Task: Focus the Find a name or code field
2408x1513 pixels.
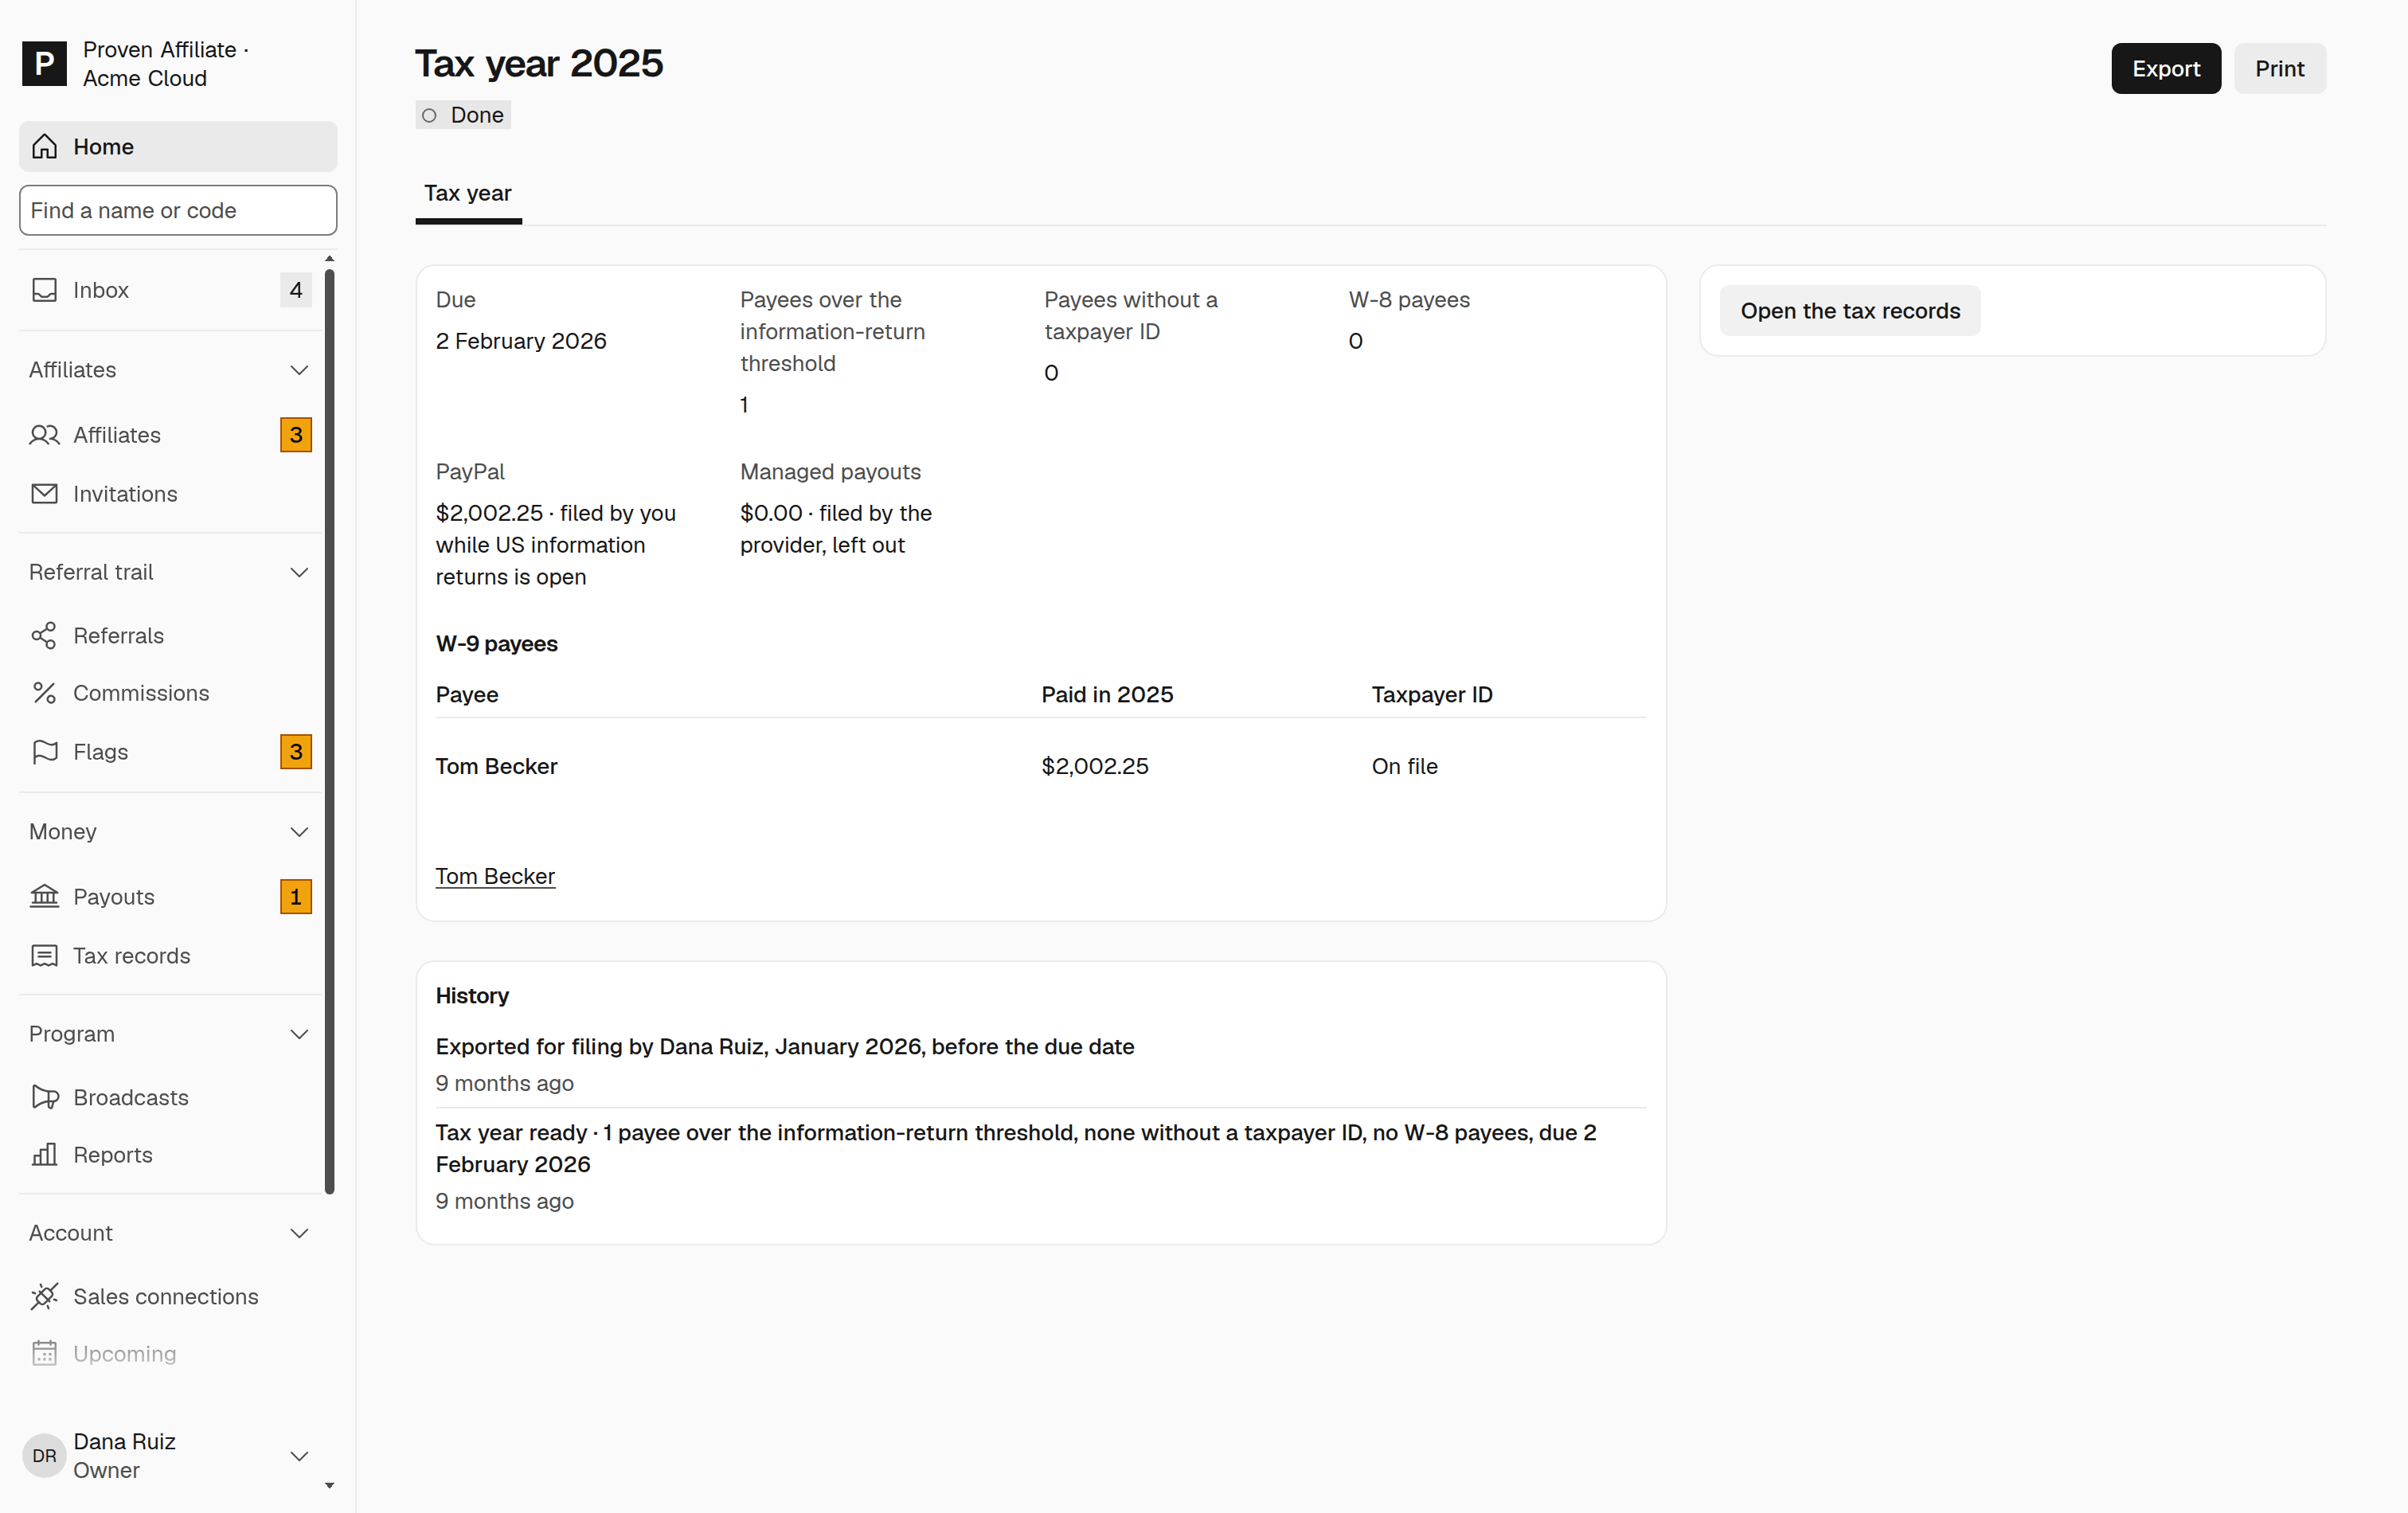Action: point(178,210)
